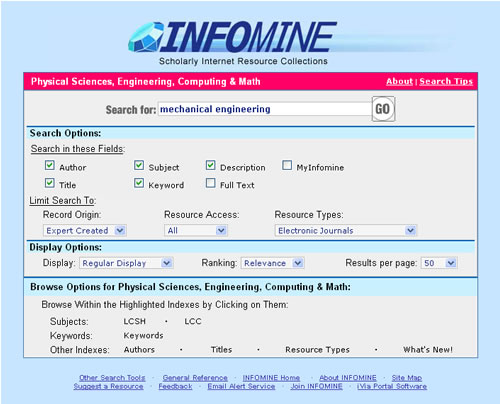This screenshot has height=404, width=500.
Task: Uncheck the Keyword field checkbox
Action: (x=139, y=183)
